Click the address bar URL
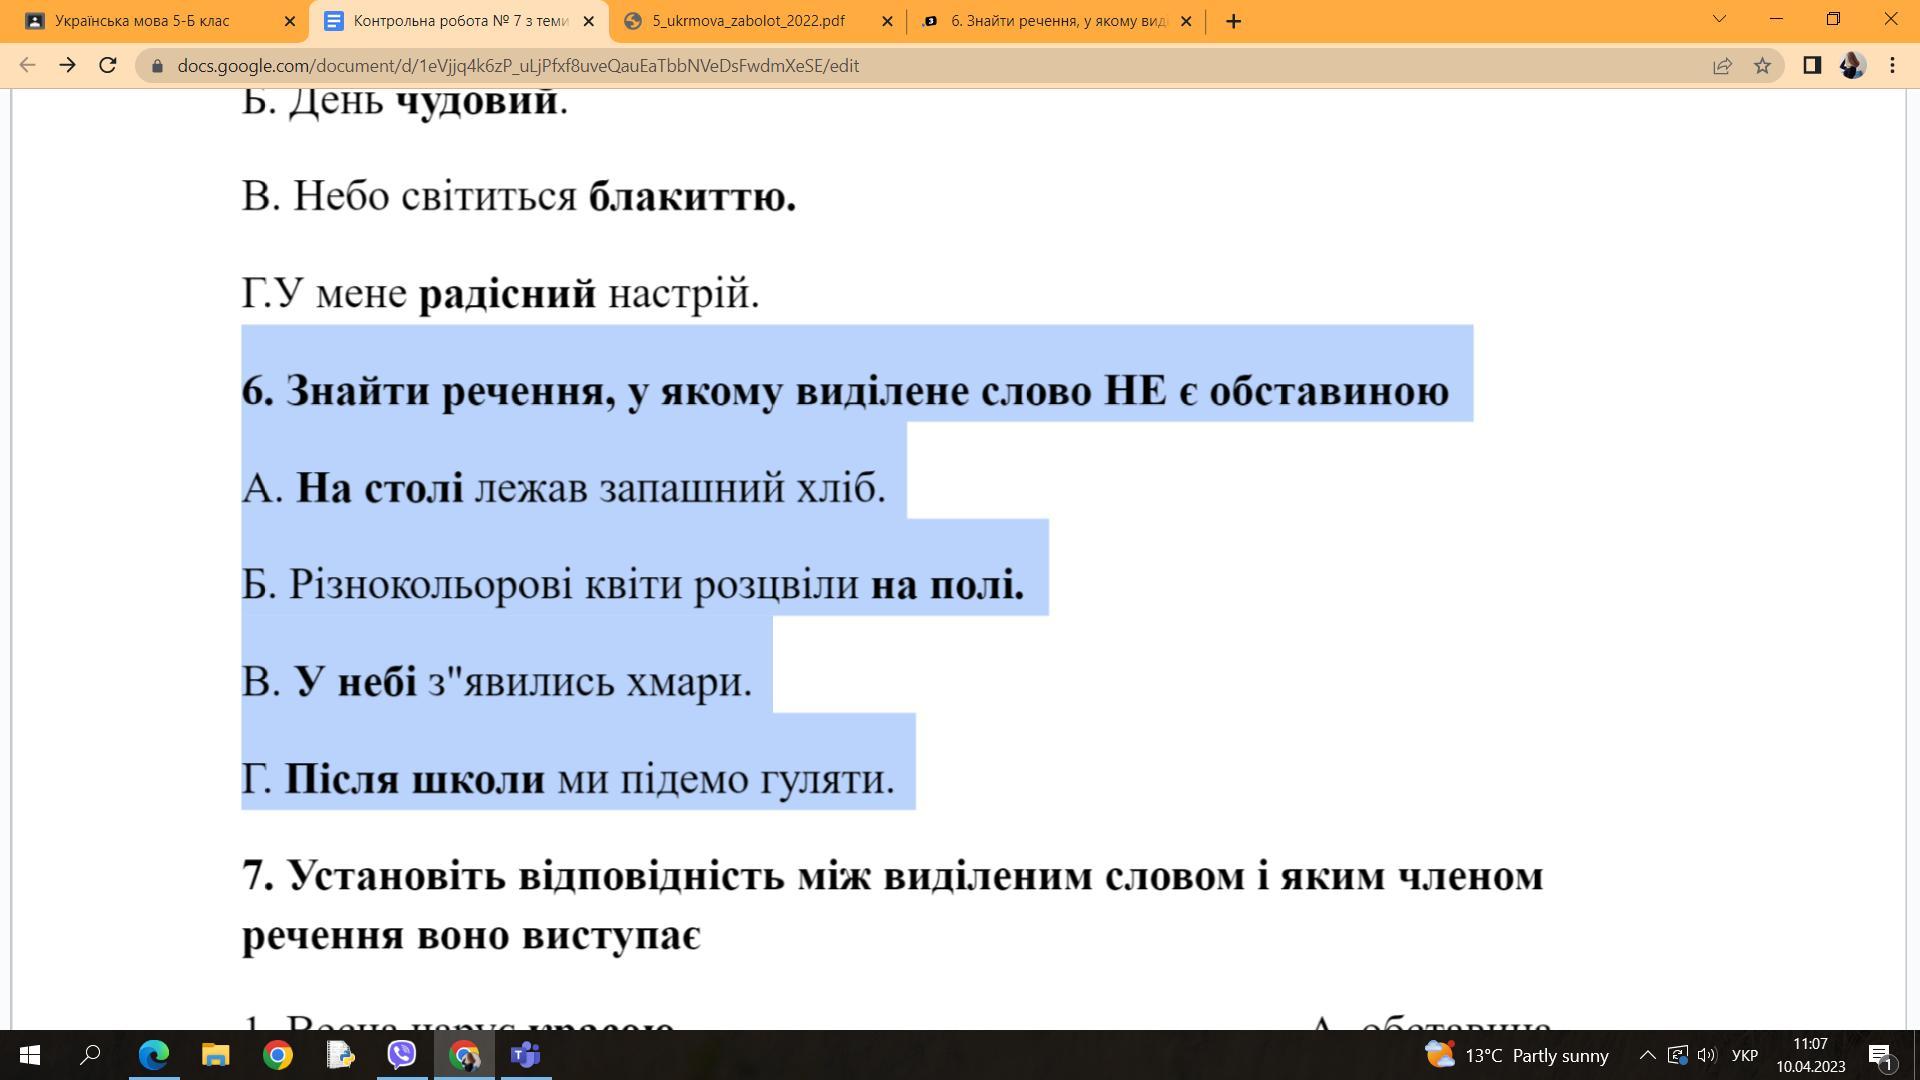Image resolution: width=1920 pixels, height=1080 pixels. click(x=517, y=66)
